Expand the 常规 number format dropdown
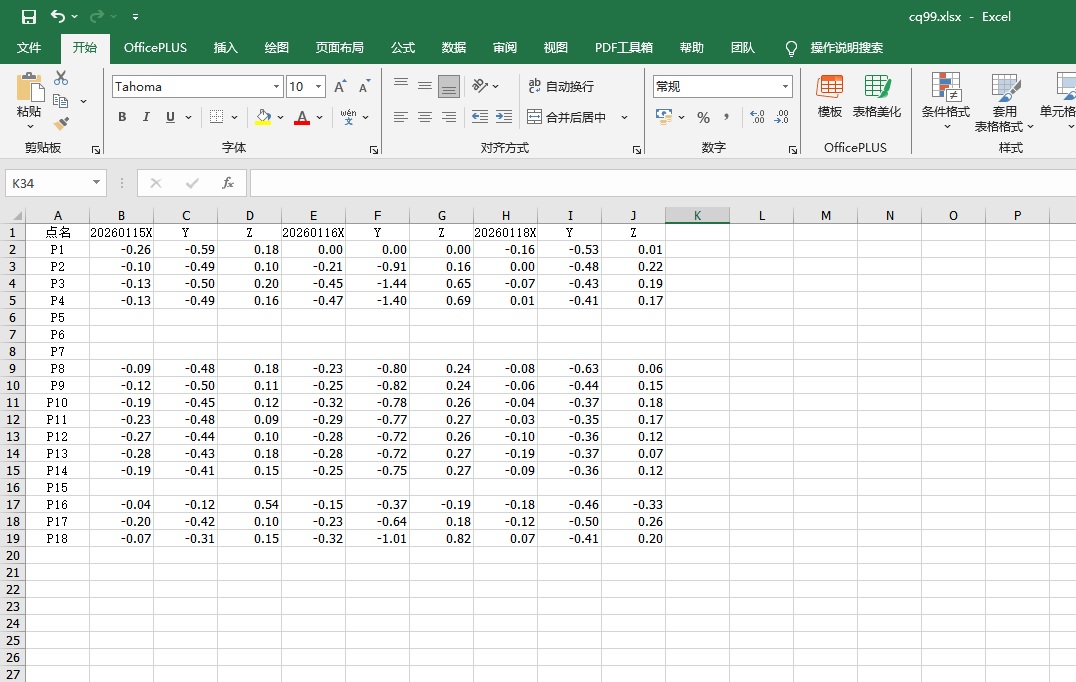Image resolution: width=1076 pixels, height=682 pixels. point(785,87)
